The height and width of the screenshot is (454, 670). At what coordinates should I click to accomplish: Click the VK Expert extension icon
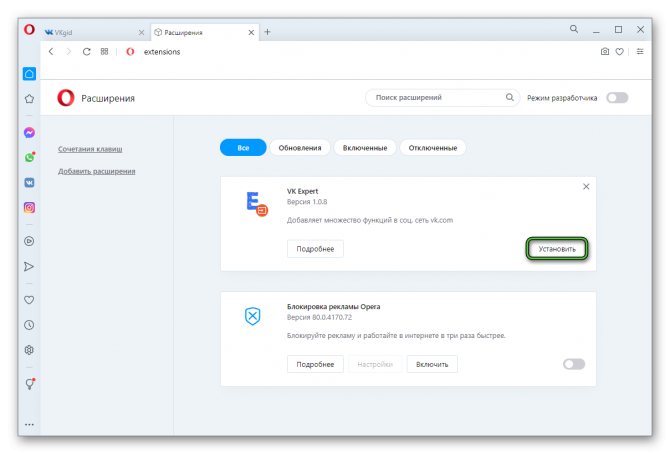(x=256, y=204)
